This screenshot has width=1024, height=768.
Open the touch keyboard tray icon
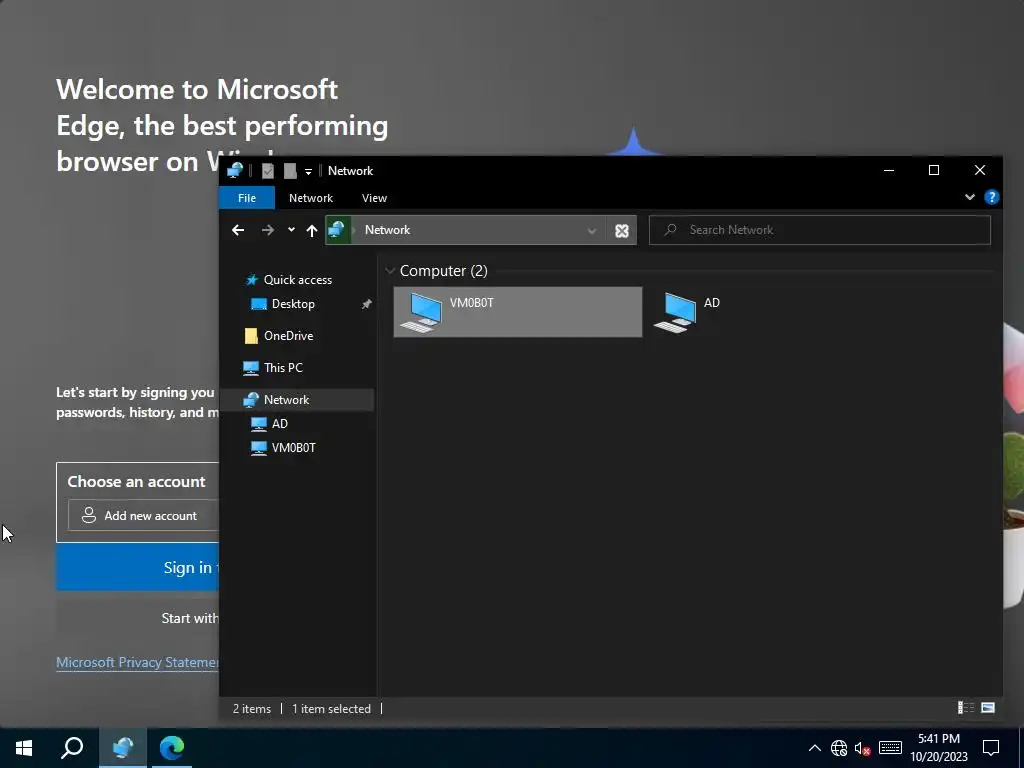point(890,748)
